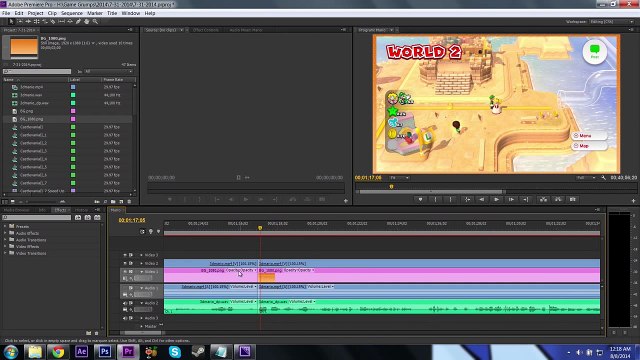Open Marker menu

(x=95, y=13)
